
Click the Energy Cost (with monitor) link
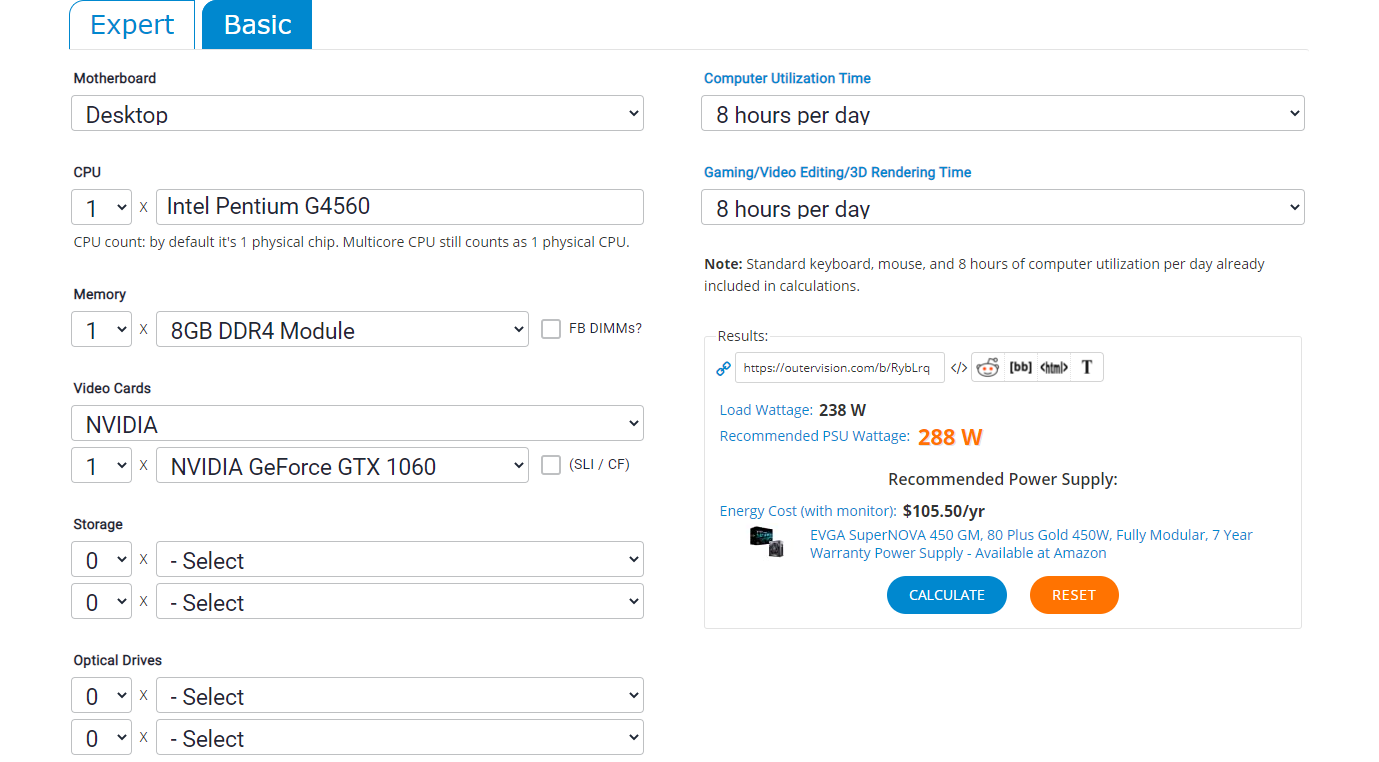point(808,511)
